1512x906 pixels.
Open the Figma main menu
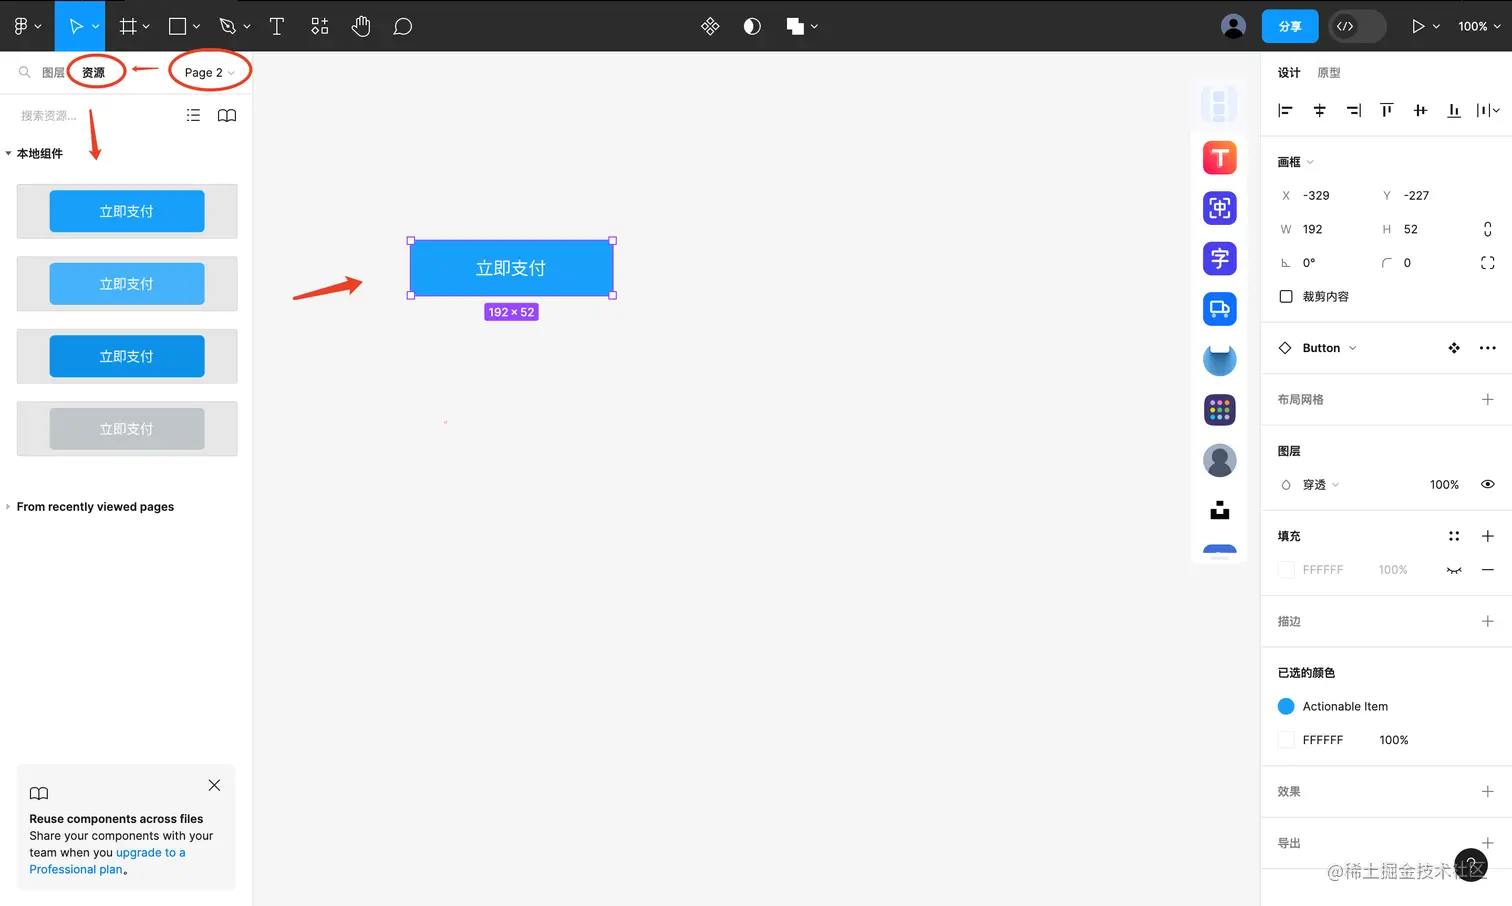pyautogui.click(x=27, y=27)
